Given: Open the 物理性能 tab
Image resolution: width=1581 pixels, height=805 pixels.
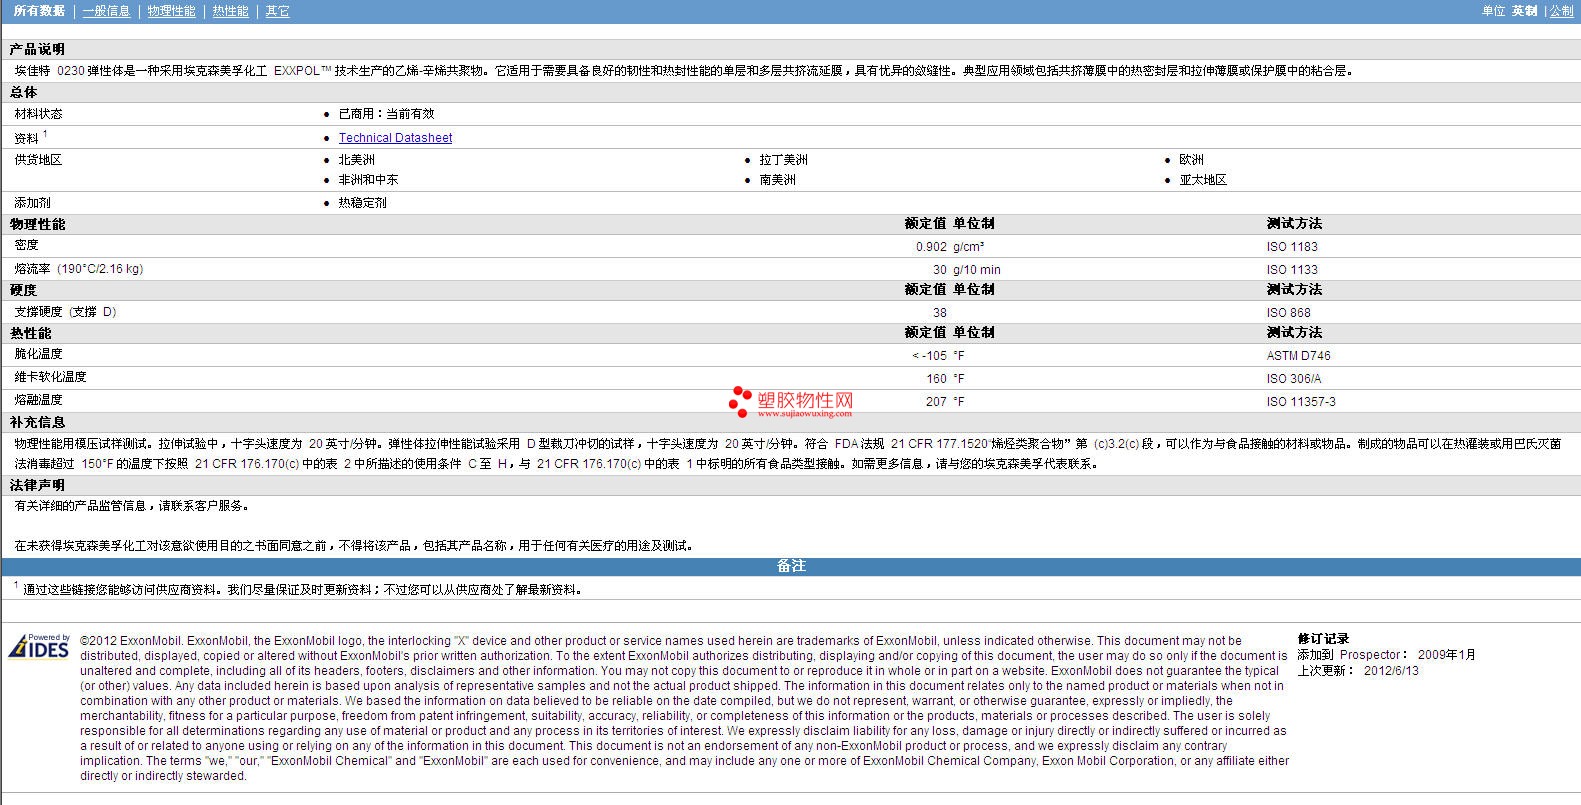Looking at the screenshot, I should 171,11.
